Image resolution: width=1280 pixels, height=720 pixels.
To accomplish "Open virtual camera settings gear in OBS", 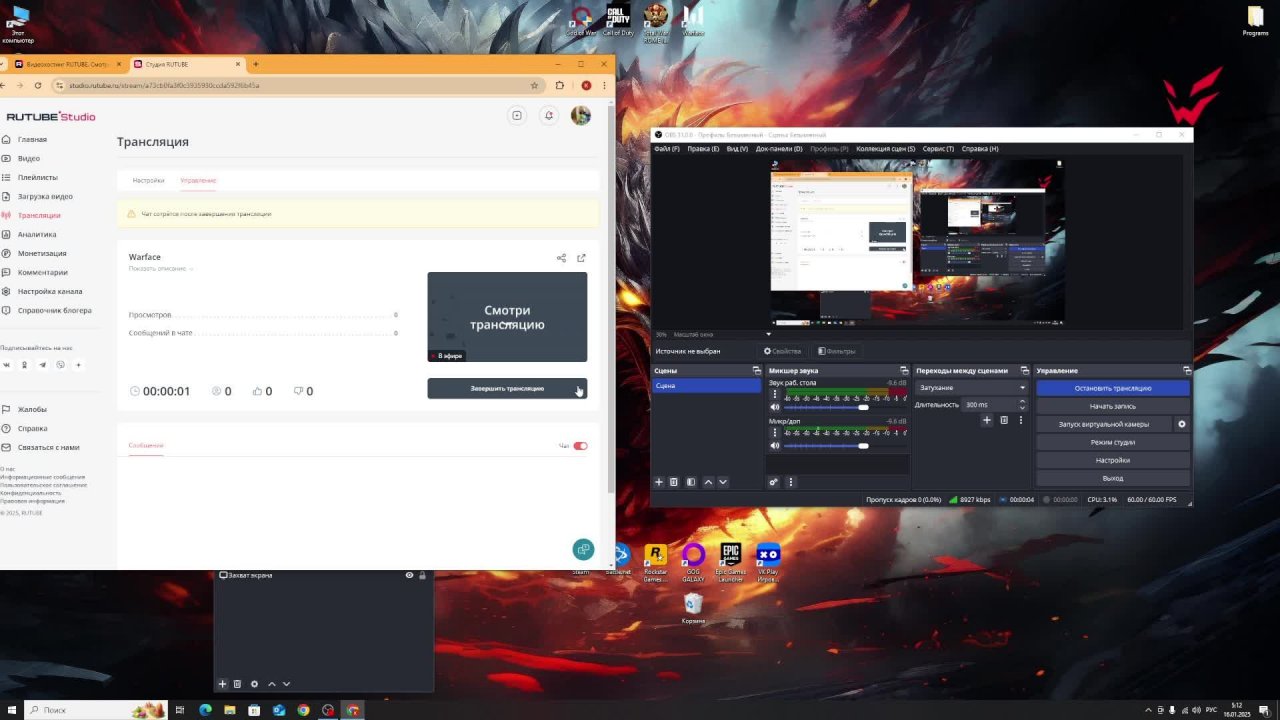I will [1182, 424].
